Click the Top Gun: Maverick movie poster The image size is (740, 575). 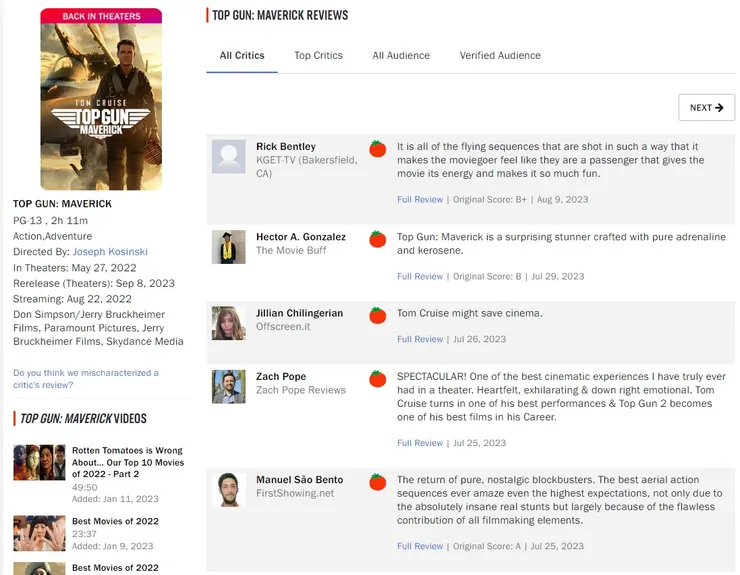[x=101, y=99]
